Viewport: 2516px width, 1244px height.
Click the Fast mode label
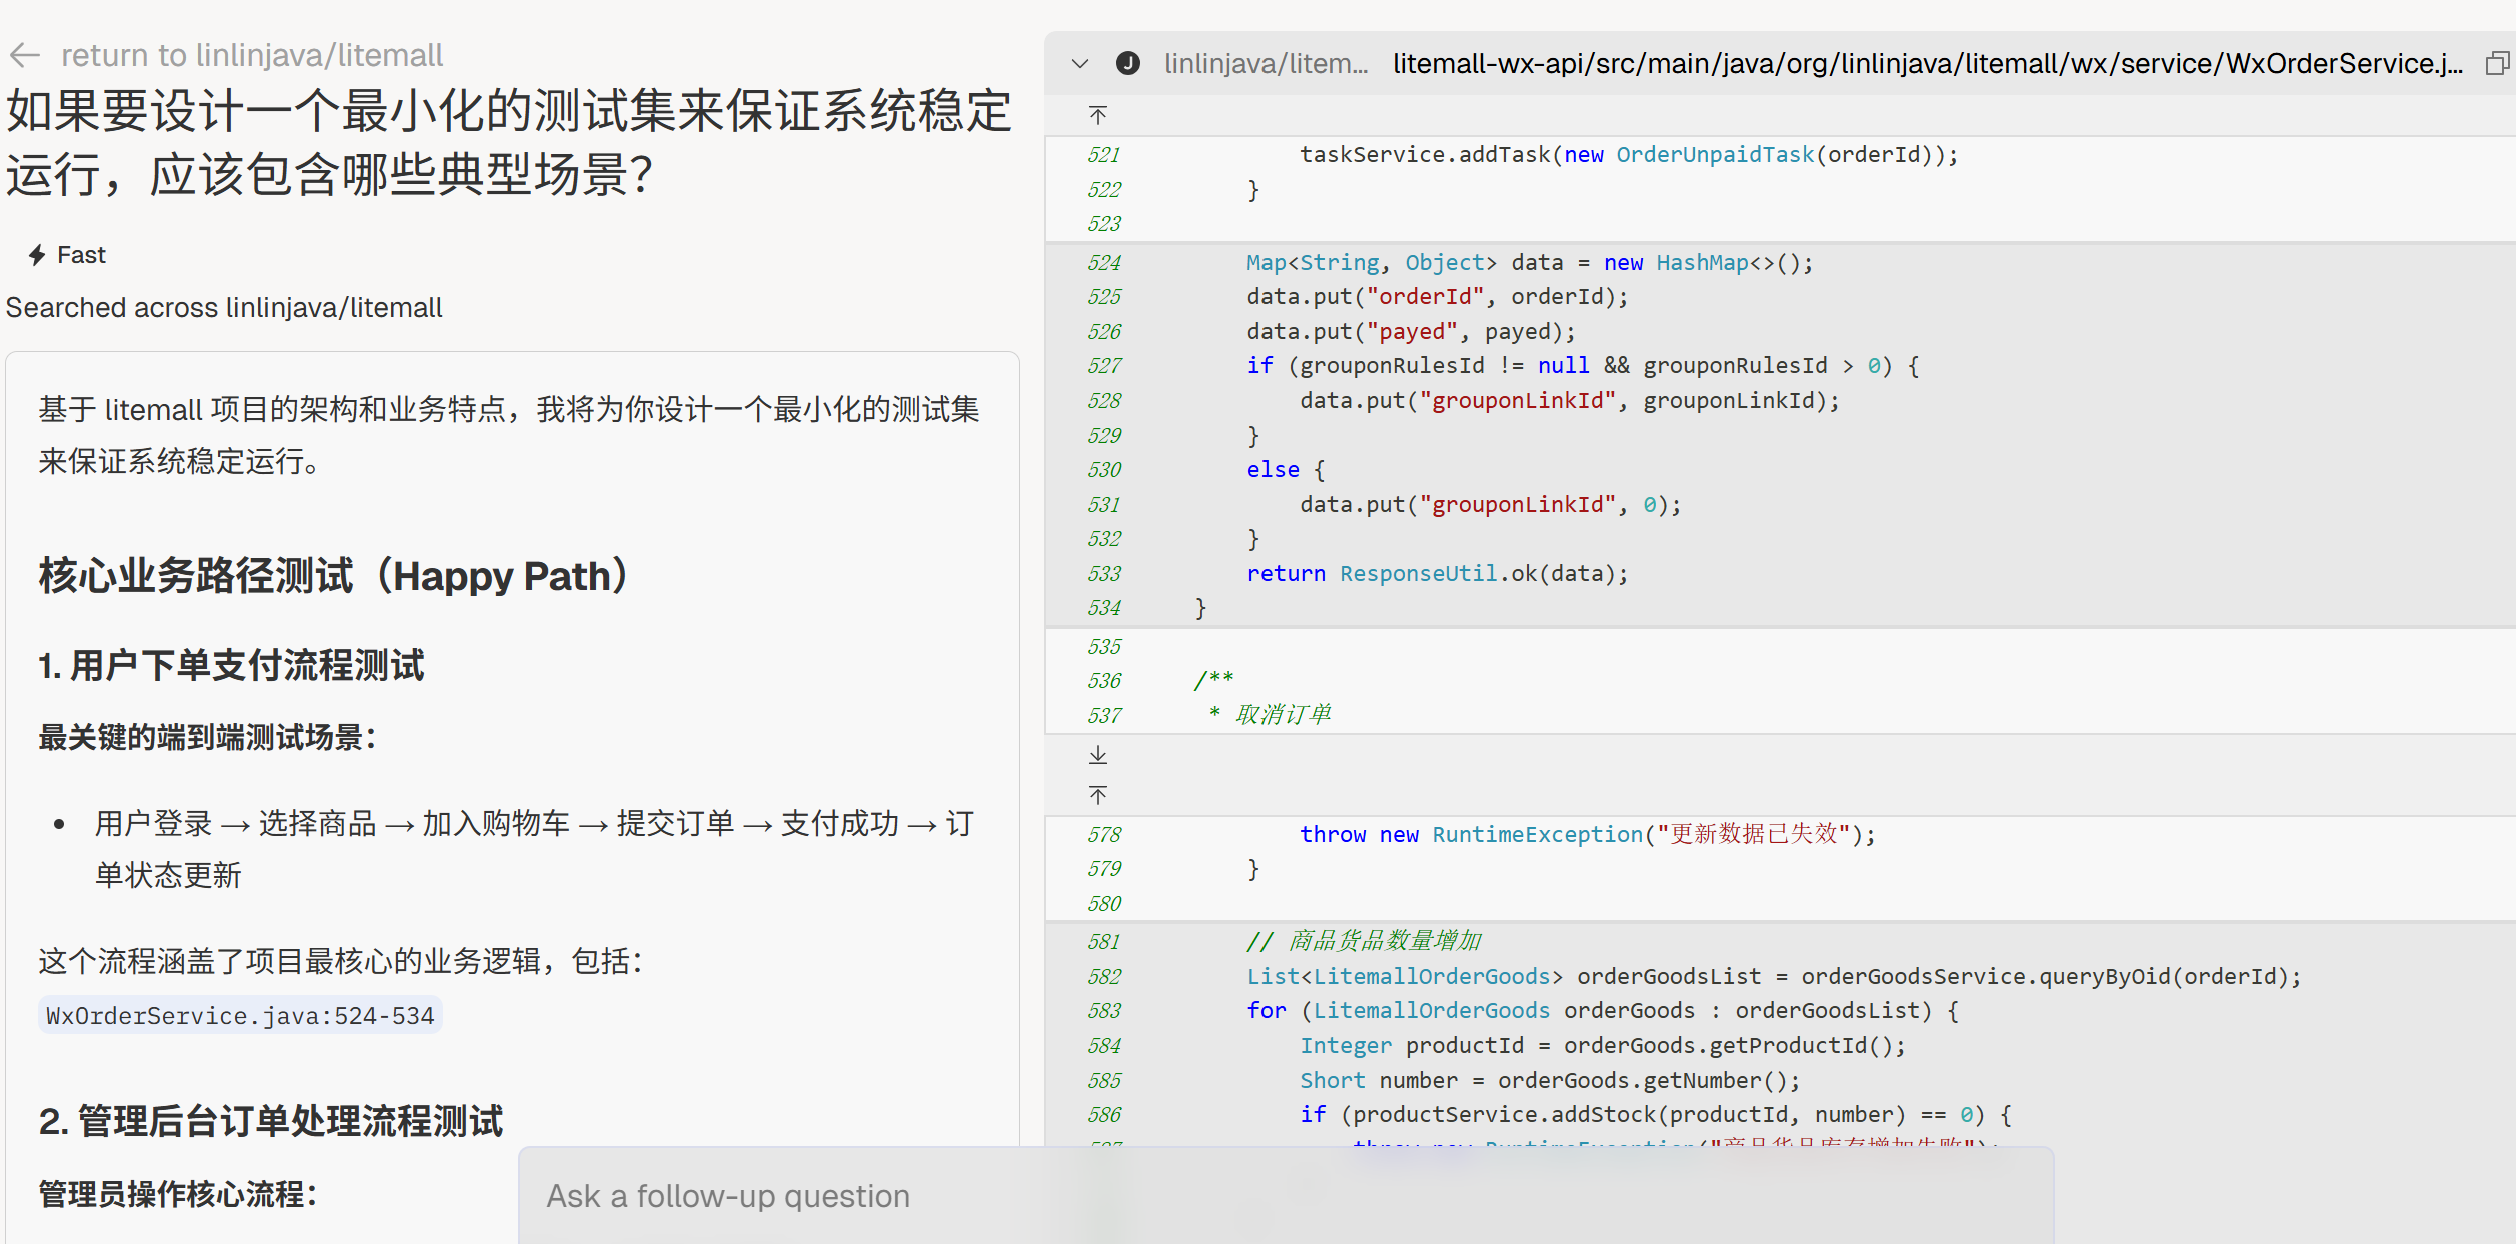[x=81, y=255]
